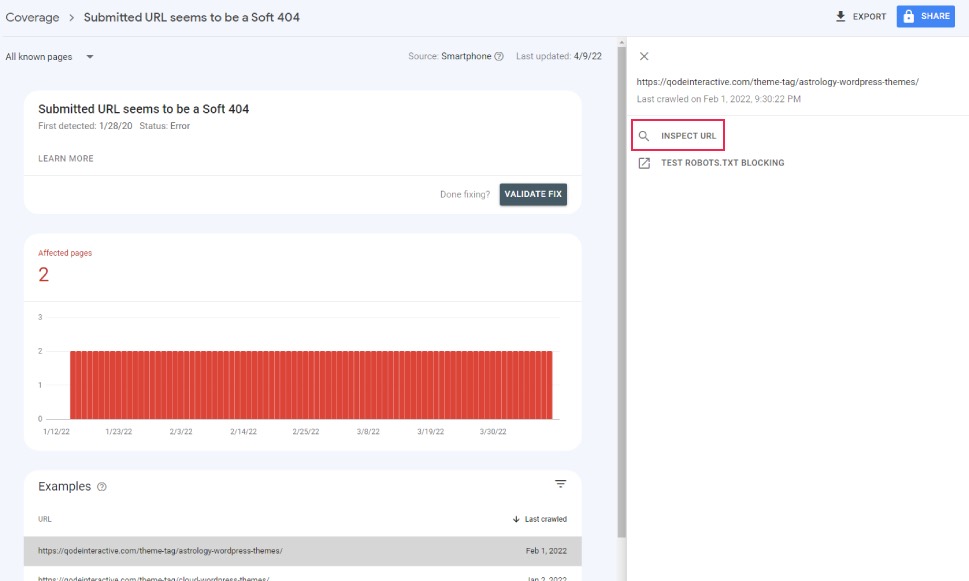Close the URL details side panel

pyautogui.click(x=644, y=57)
